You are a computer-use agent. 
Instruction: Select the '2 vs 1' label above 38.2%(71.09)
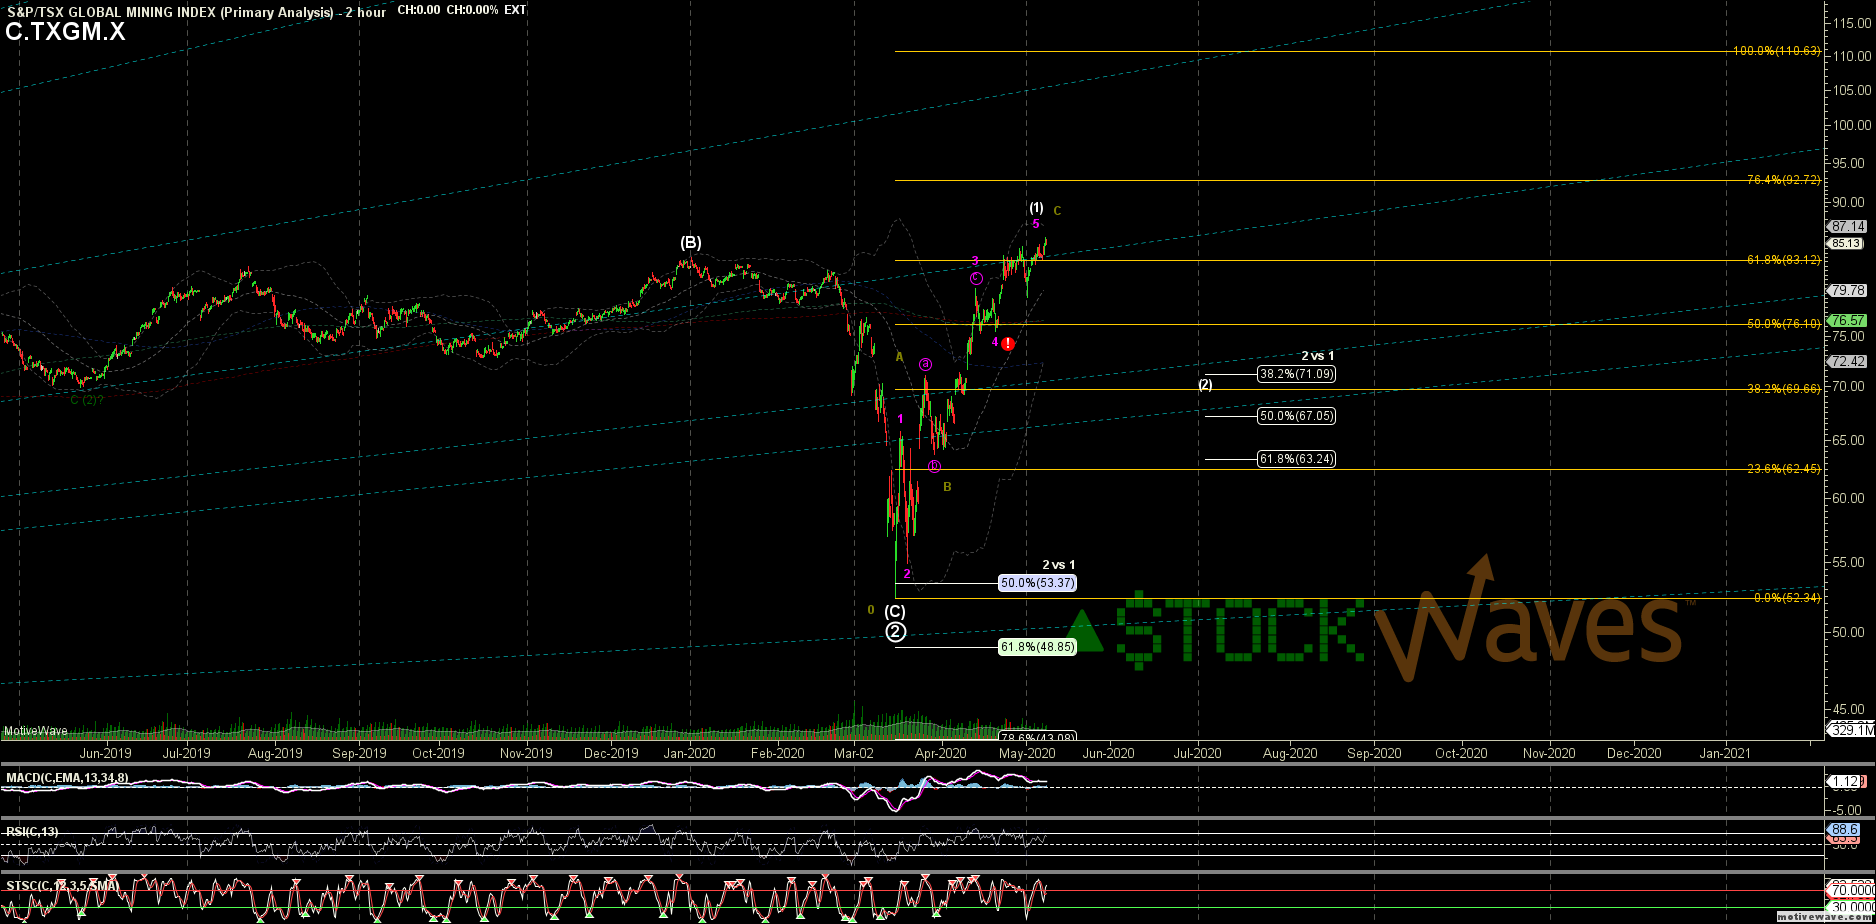tap(1317, 356)
